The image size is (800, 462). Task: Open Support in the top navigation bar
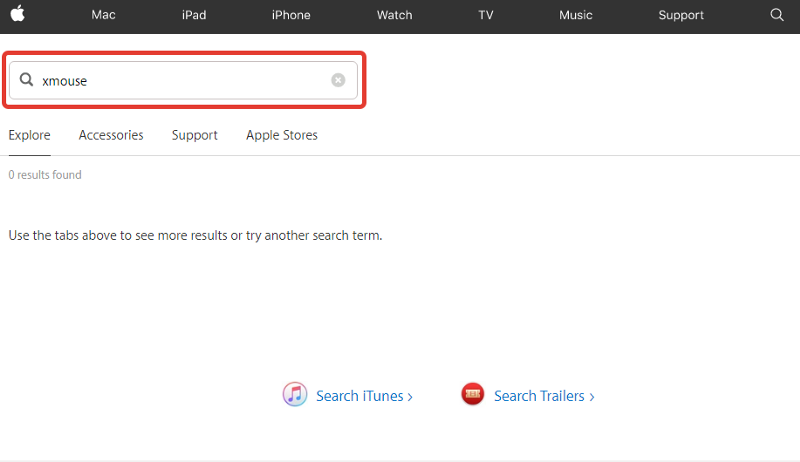click(x=681, y=15)
